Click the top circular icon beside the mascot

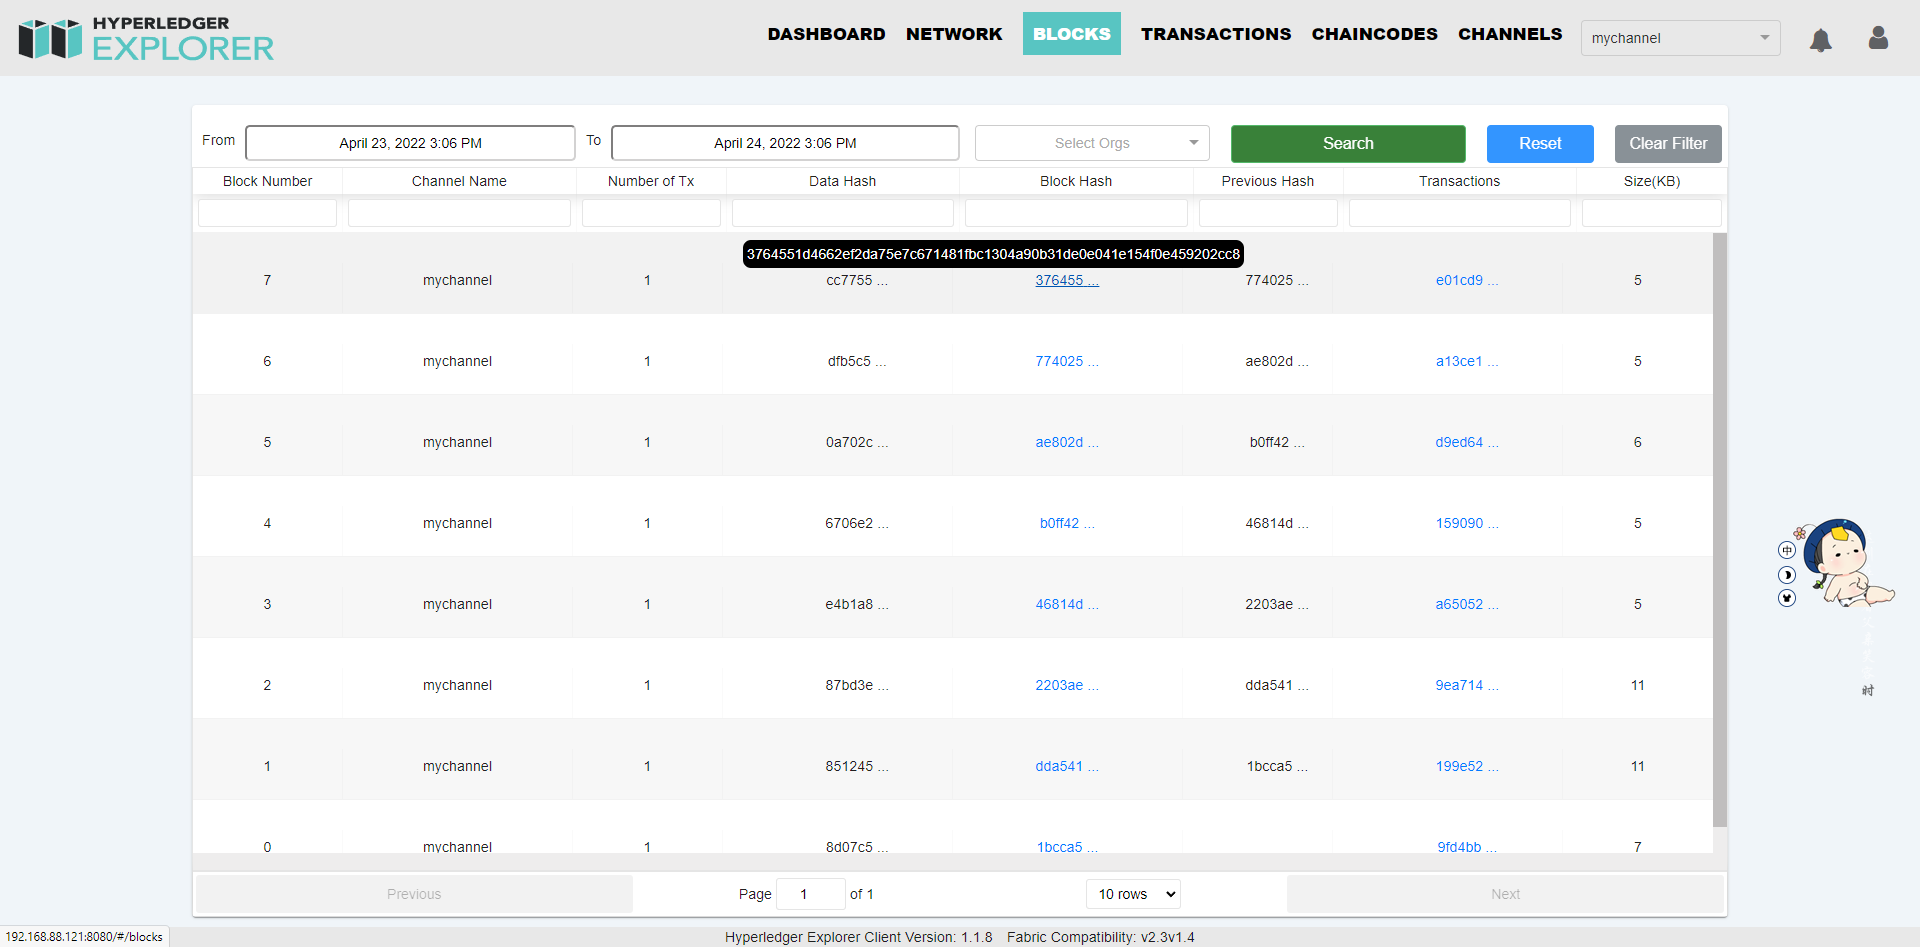[1787, 550]
